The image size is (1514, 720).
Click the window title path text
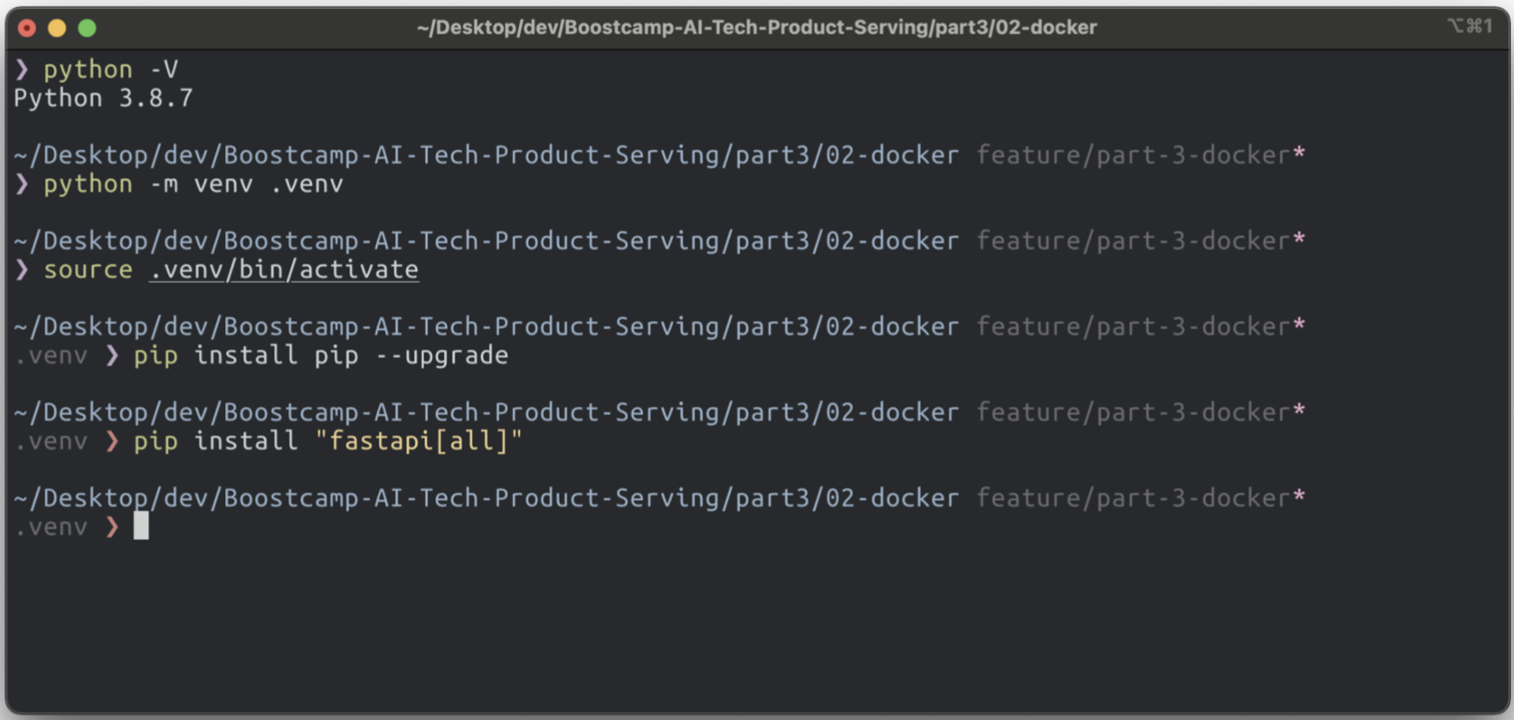757,27
